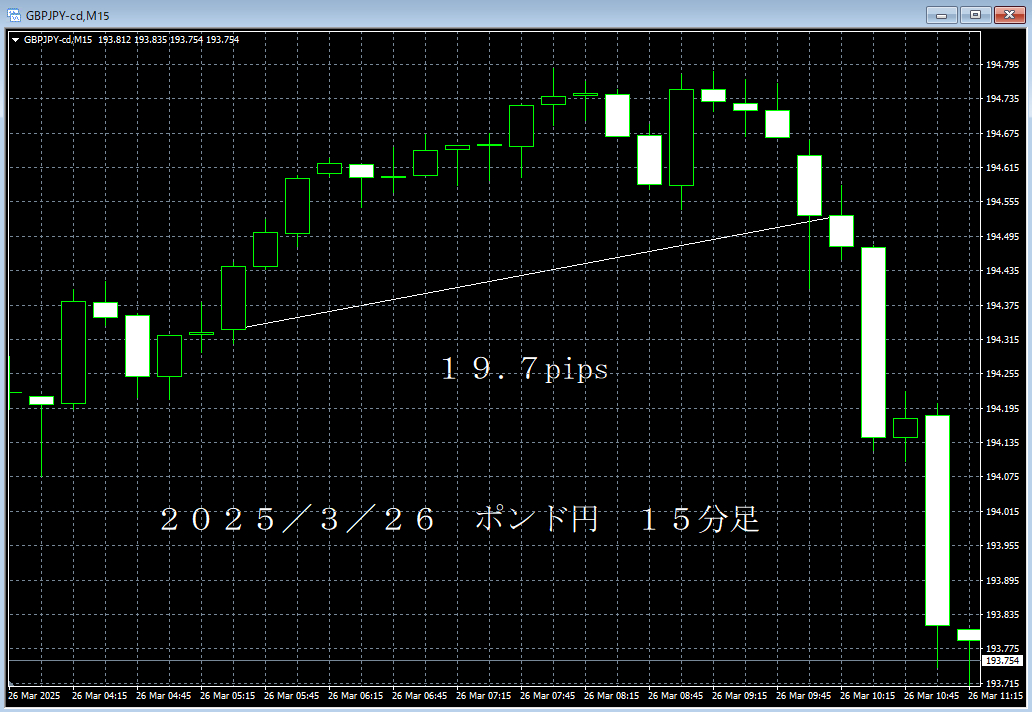
Task: Click the 26 Mar 04:15 time axis label
Action: point(99,696)
